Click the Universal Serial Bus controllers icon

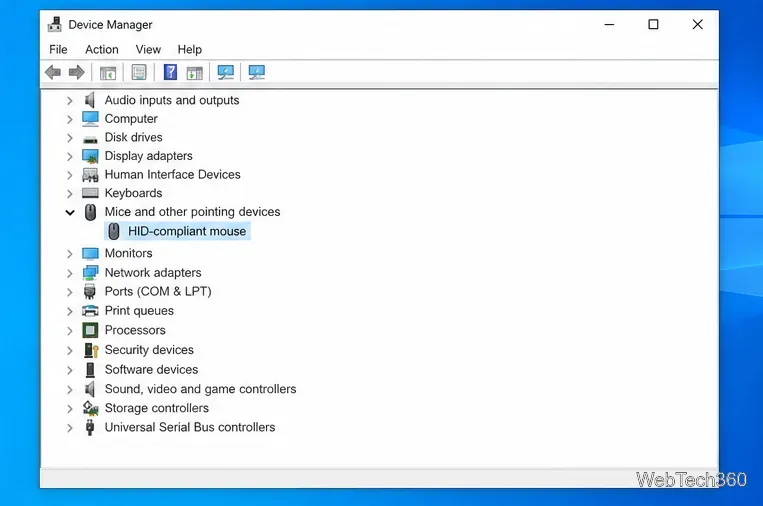pos(90,427)
